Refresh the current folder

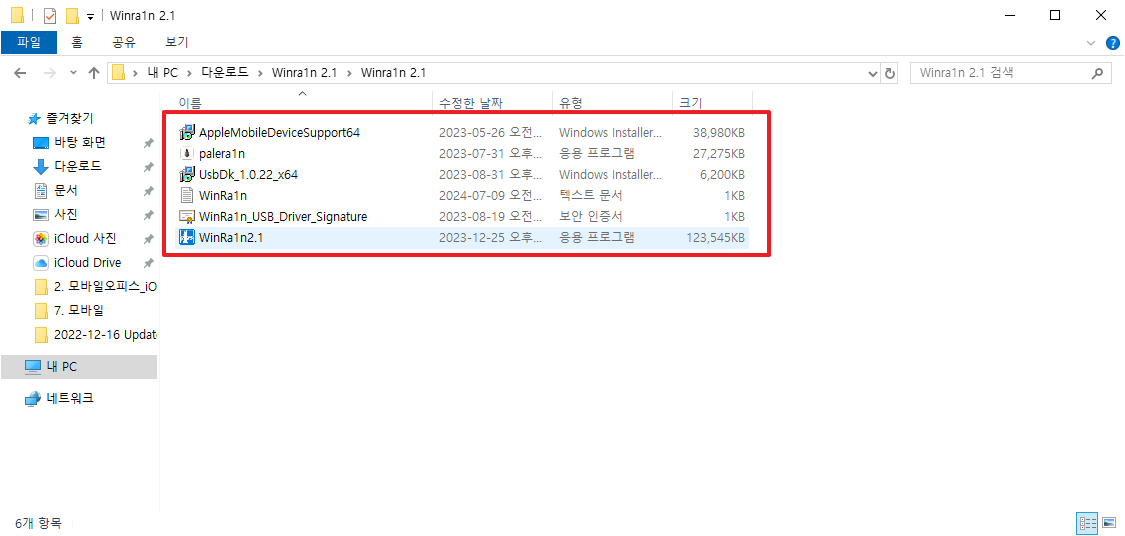890,73
